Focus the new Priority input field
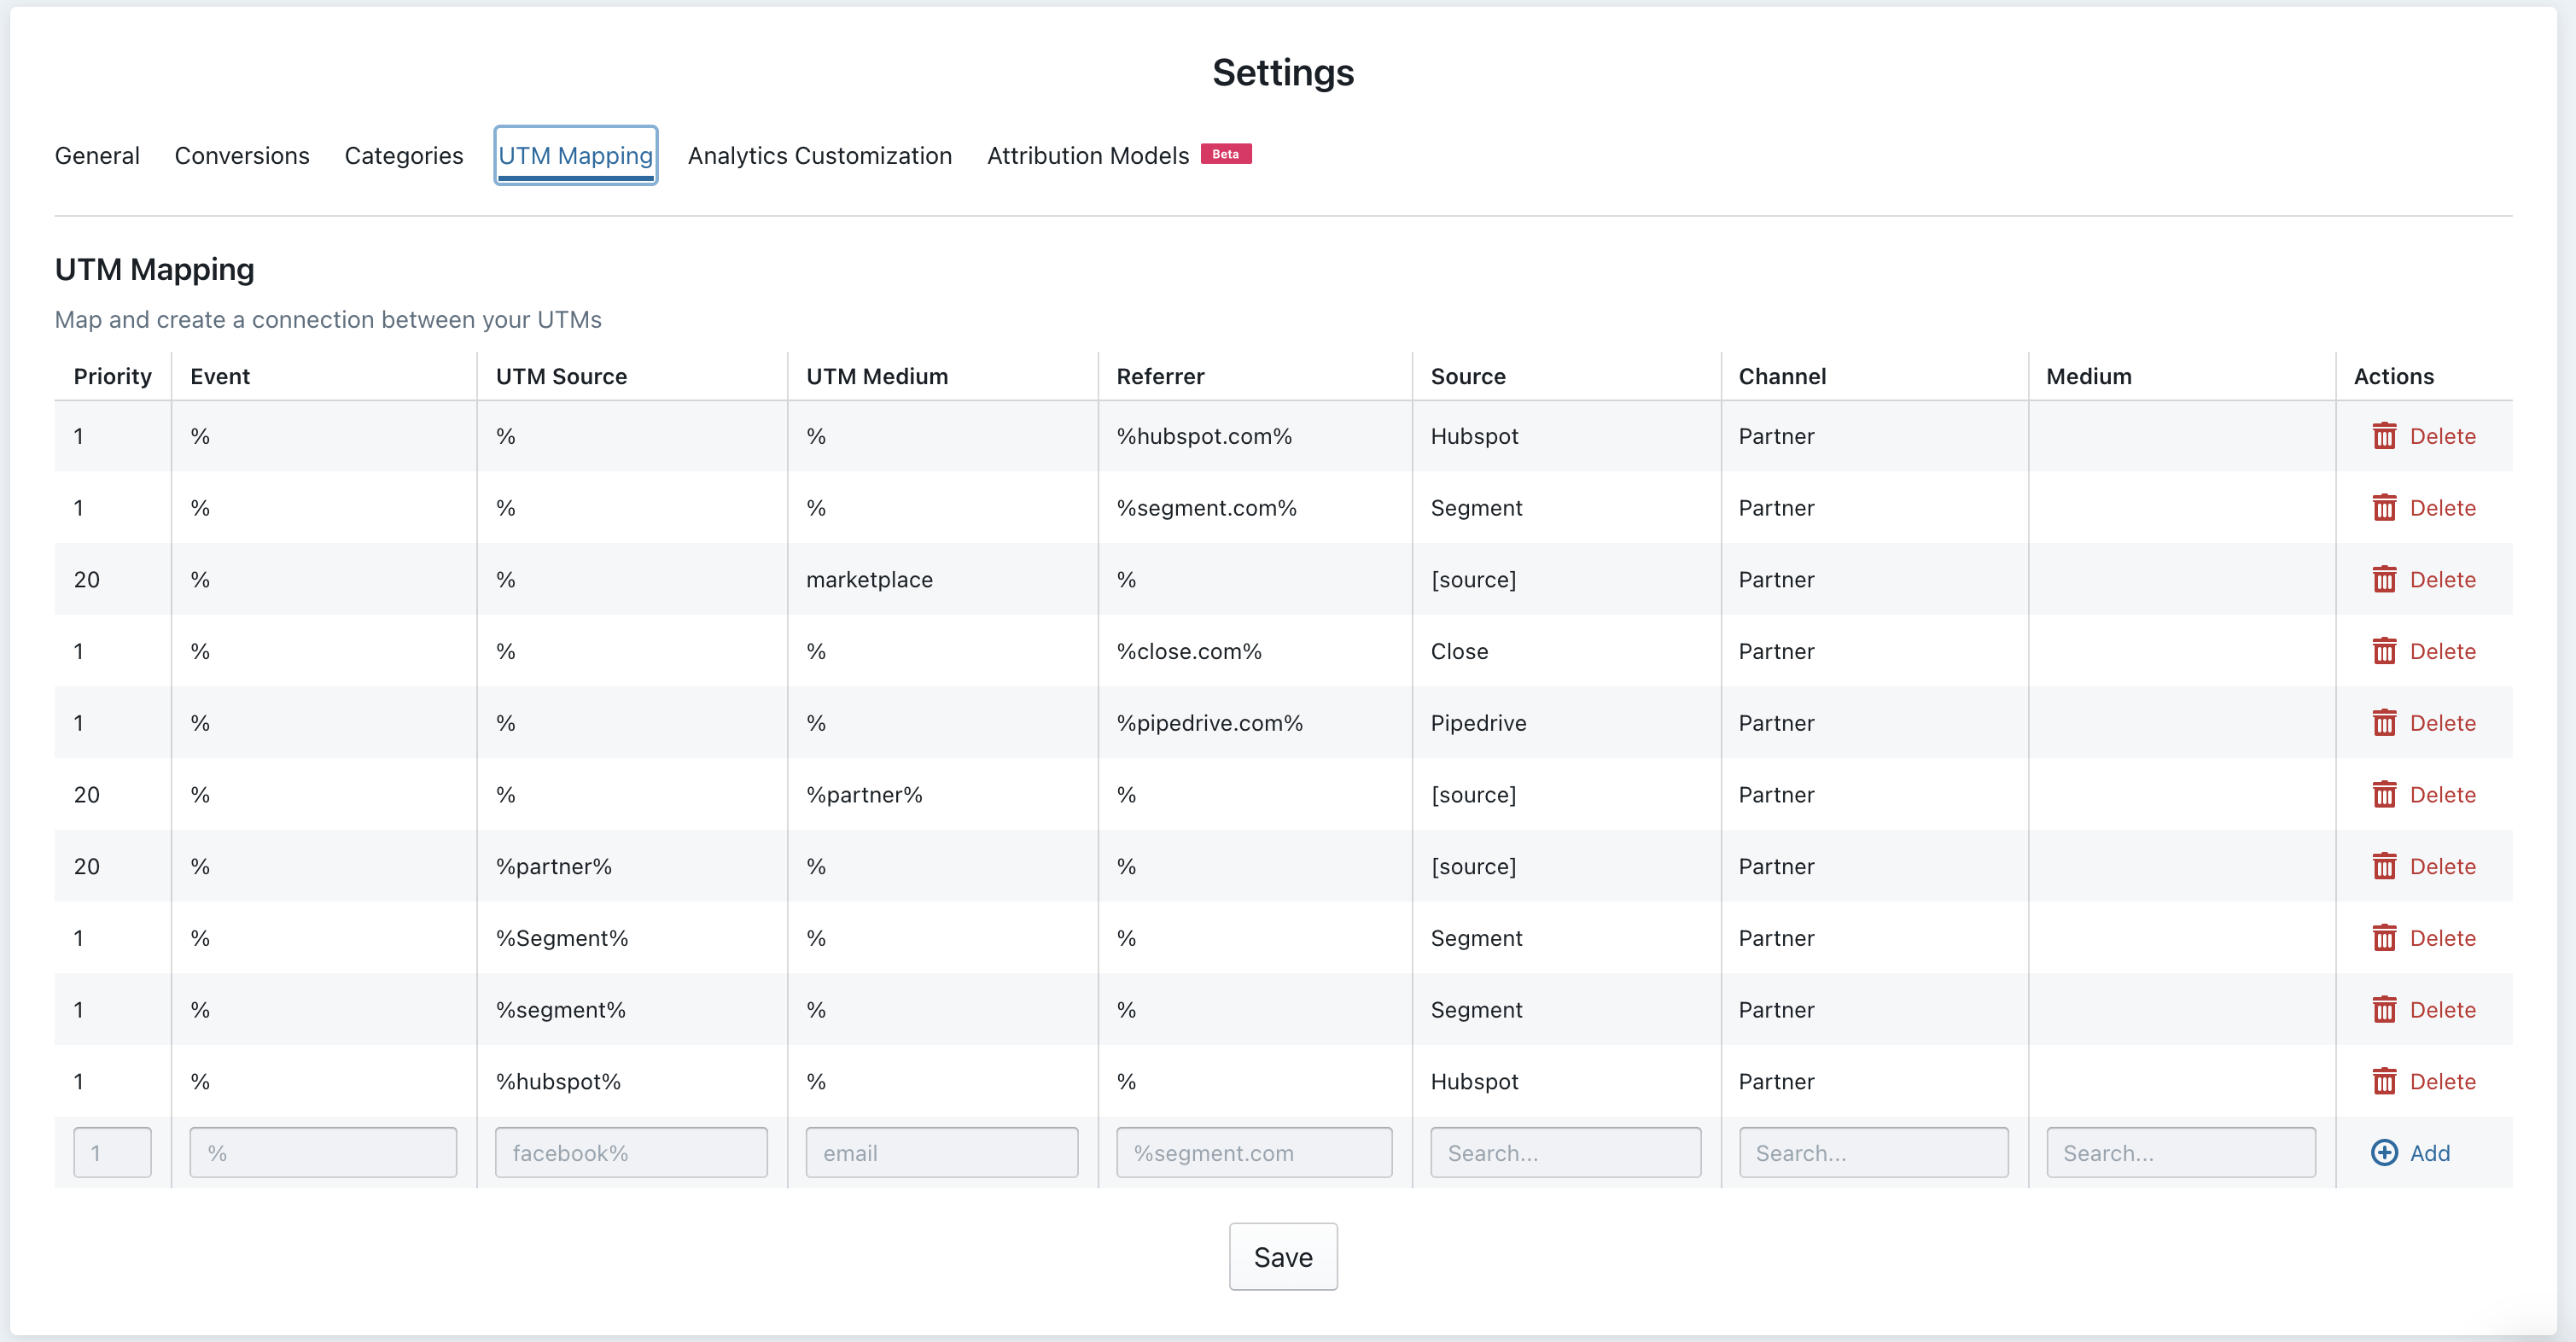Image resolution: width=2576 pixels, height=1342 pixels. point(113,1153)
